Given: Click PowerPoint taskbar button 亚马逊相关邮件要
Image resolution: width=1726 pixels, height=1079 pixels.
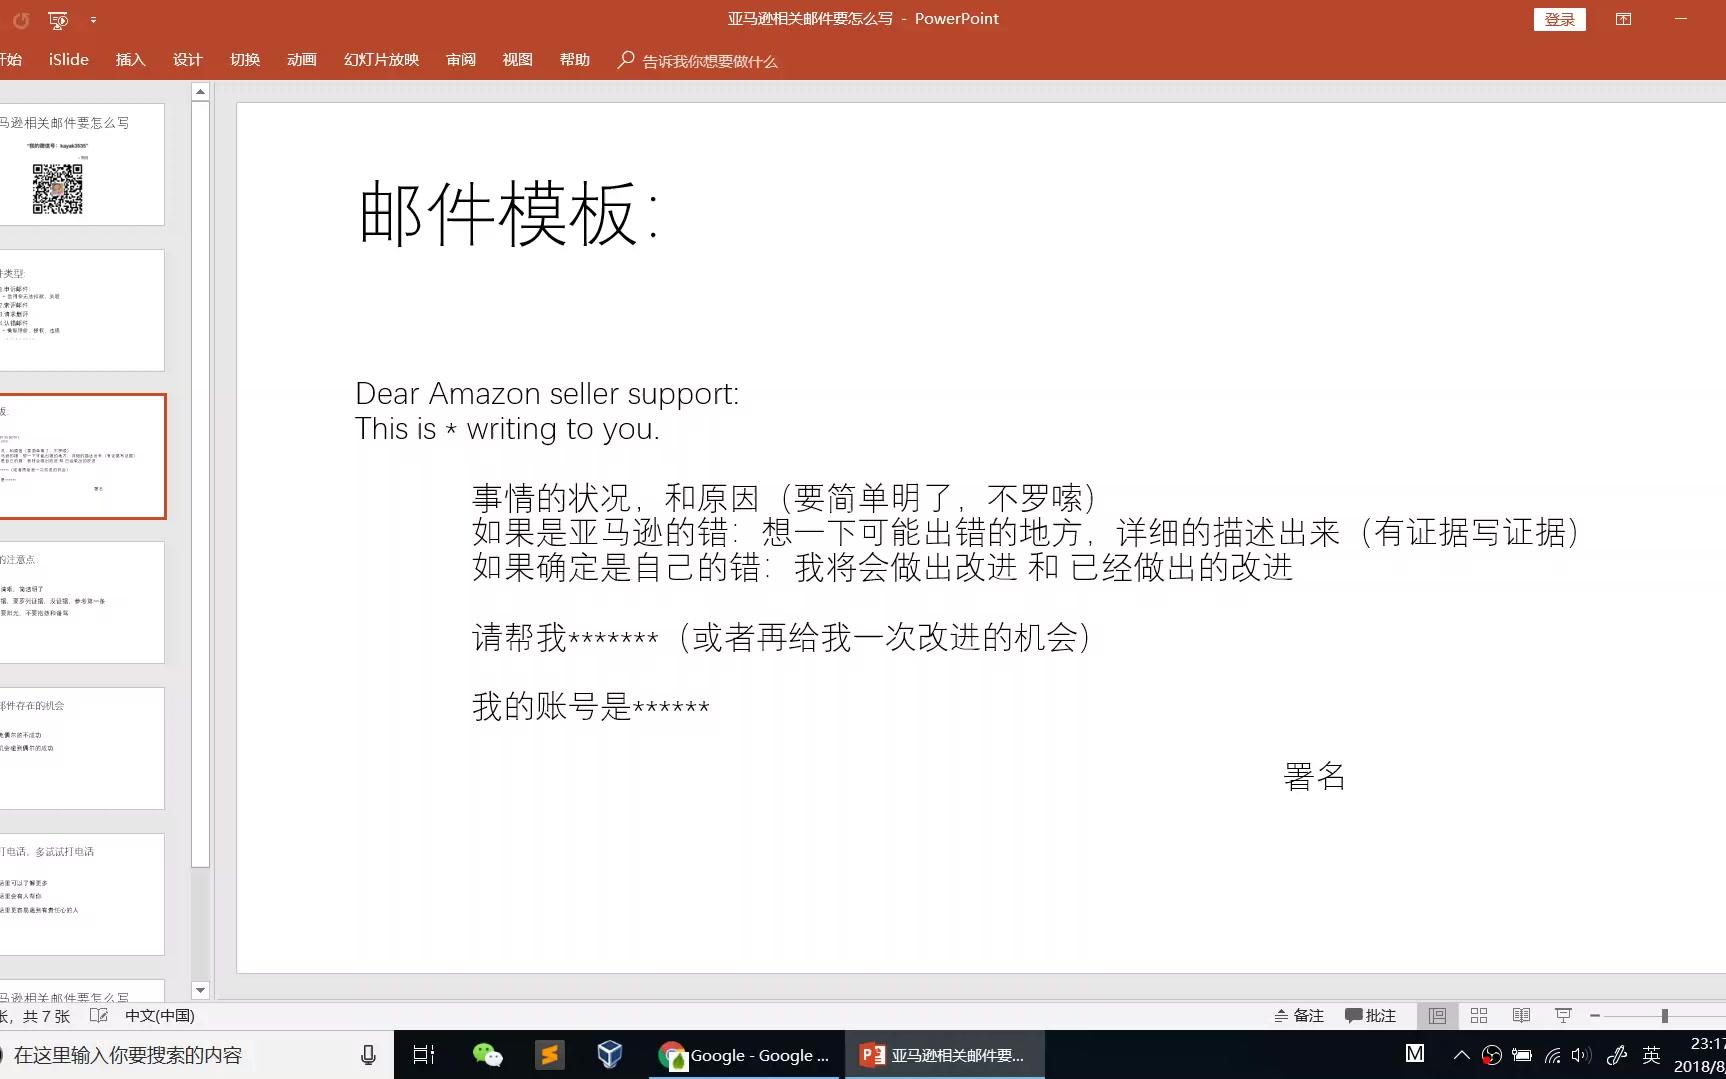Looking at the screenshot, I should (x=945, y=1055).
